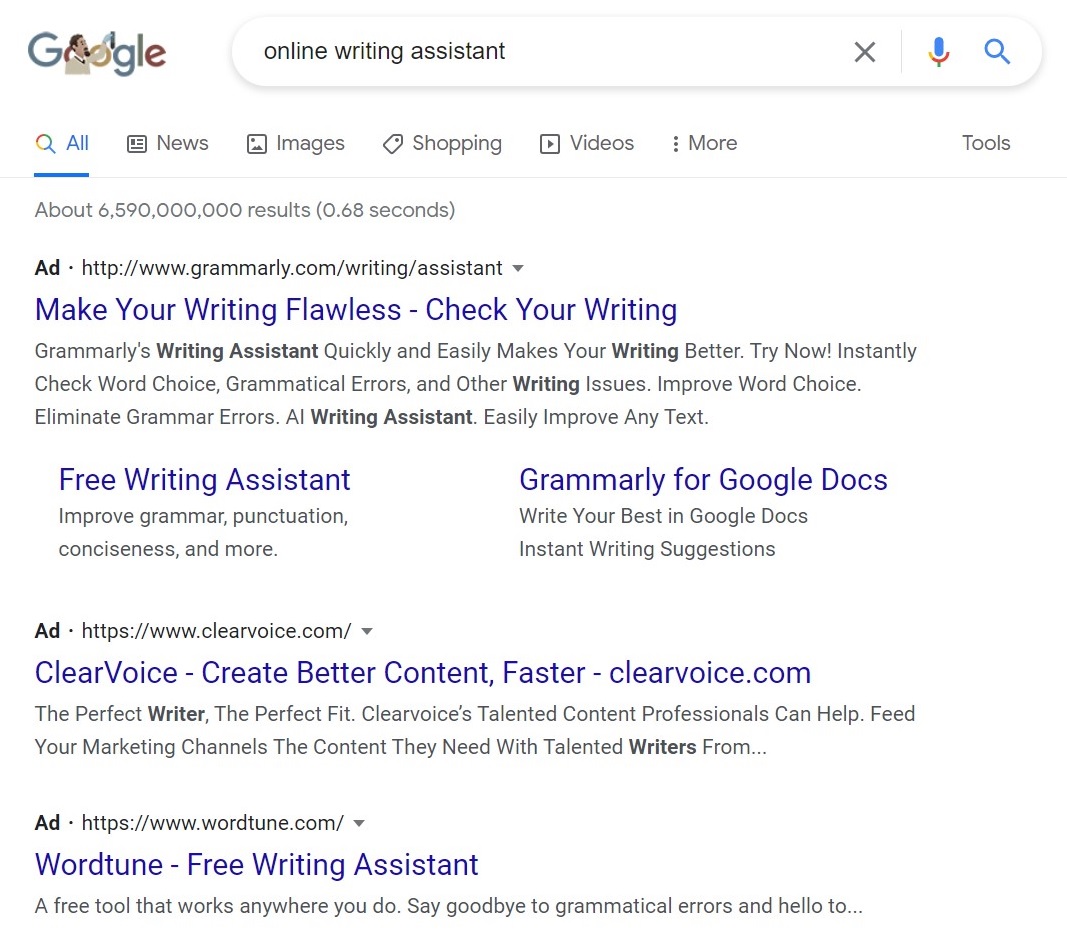Expand the grammarly.com ad URL dropdown arrow
The width and height of the screenshot is (1067, 943).
(518, 269)
